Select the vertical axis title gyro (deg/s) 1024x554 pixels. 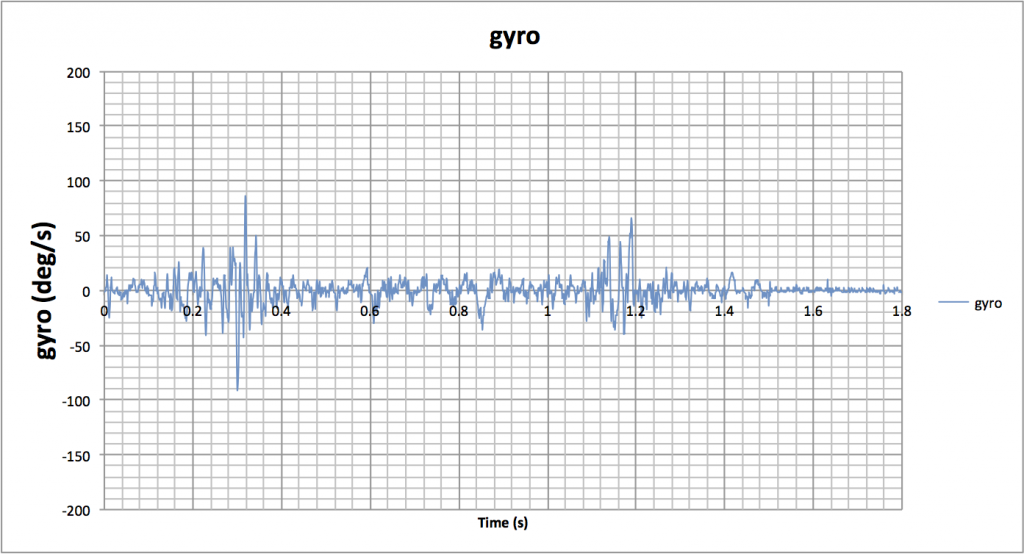44,291
